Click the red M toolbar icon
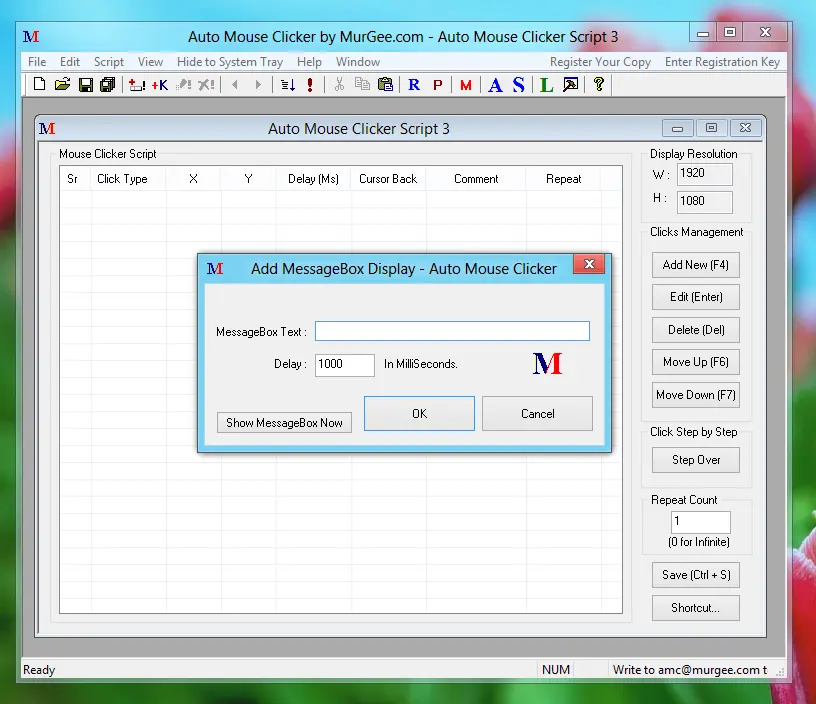This screenshot has height=704, width=816. (x=466, y=85)
